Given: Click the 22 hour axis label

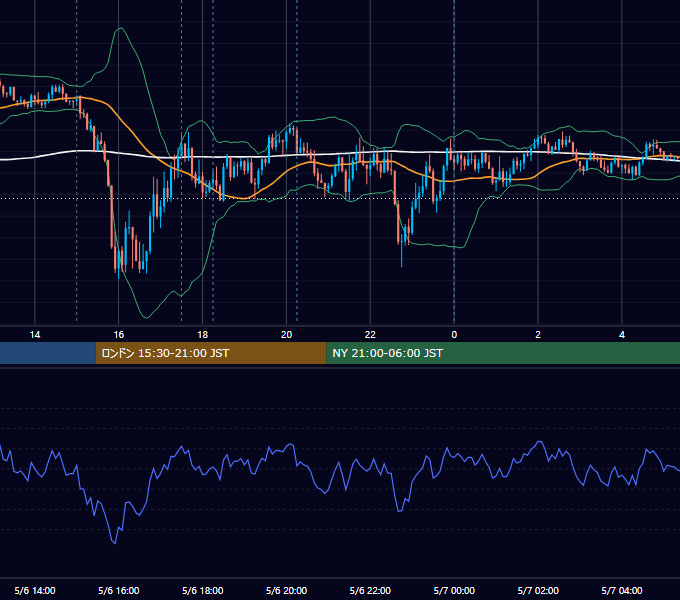Looking at the screenshot, I should click(370, 335).
